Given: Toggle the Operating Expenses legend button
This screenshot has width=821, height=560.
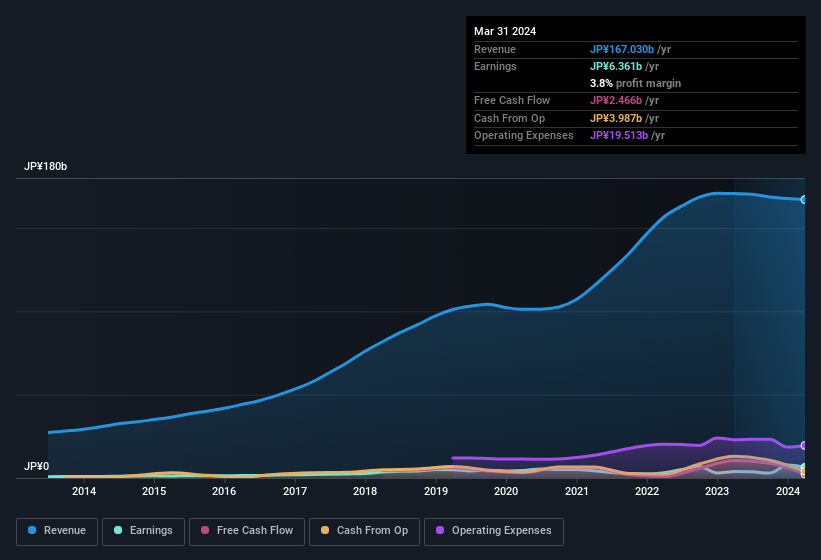Looking at the screenshot, I should click(494, 531).
